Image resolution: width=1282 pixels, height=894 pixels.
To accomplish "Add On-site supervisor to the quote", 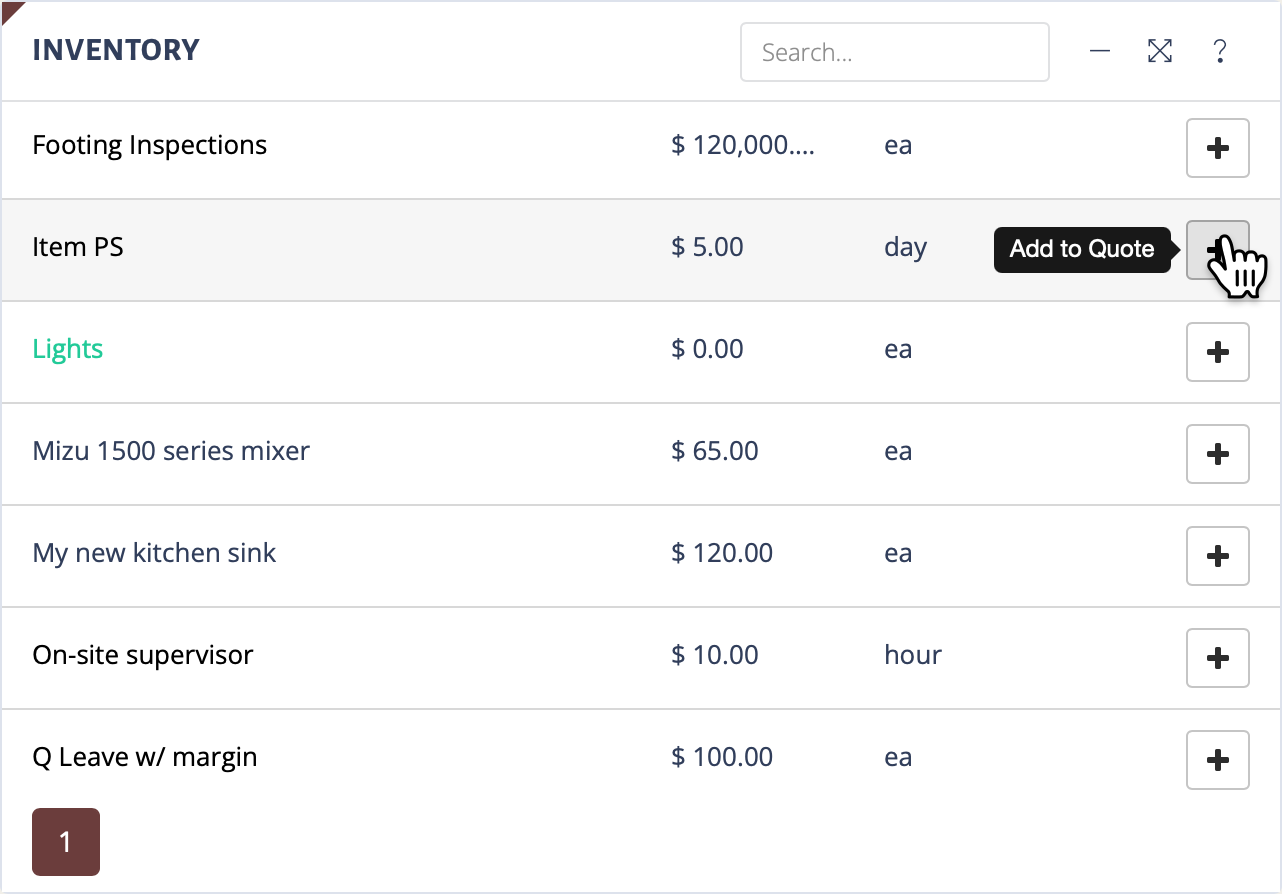I will tap(1218, 658).
